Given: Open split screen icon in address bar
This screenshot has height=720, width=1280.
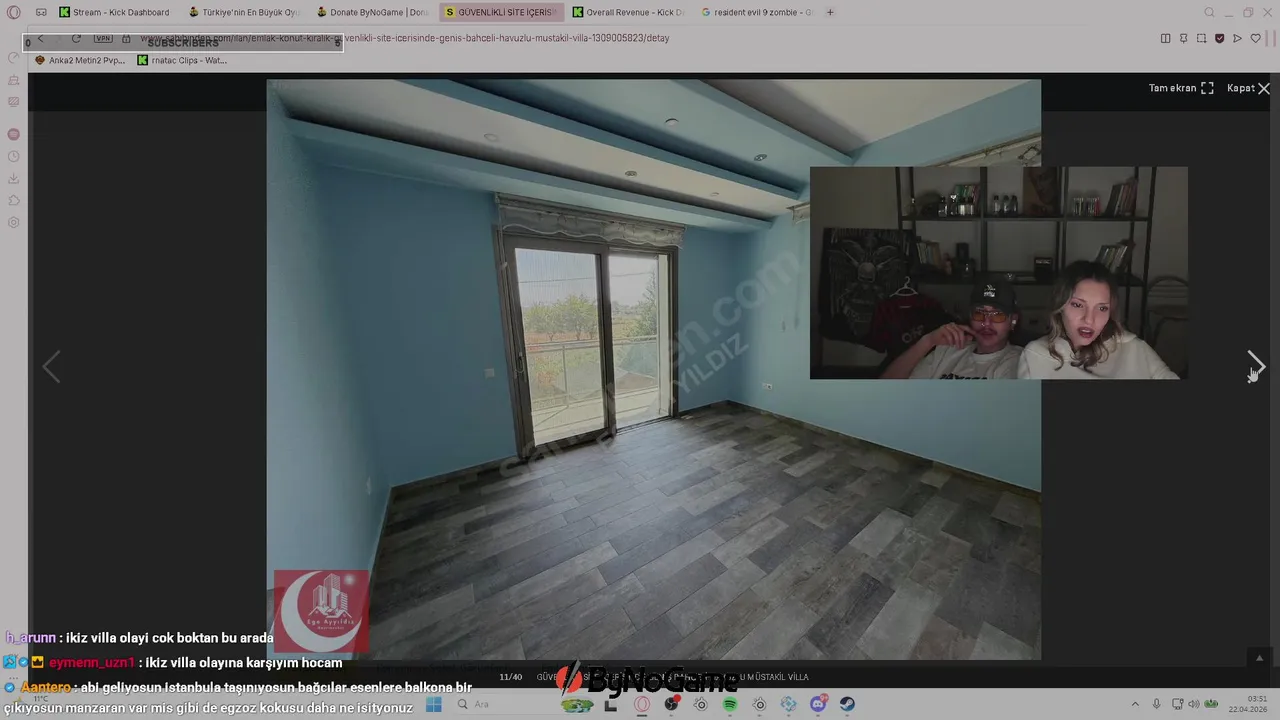Looking at the screenshot, I should (1165, 38).
